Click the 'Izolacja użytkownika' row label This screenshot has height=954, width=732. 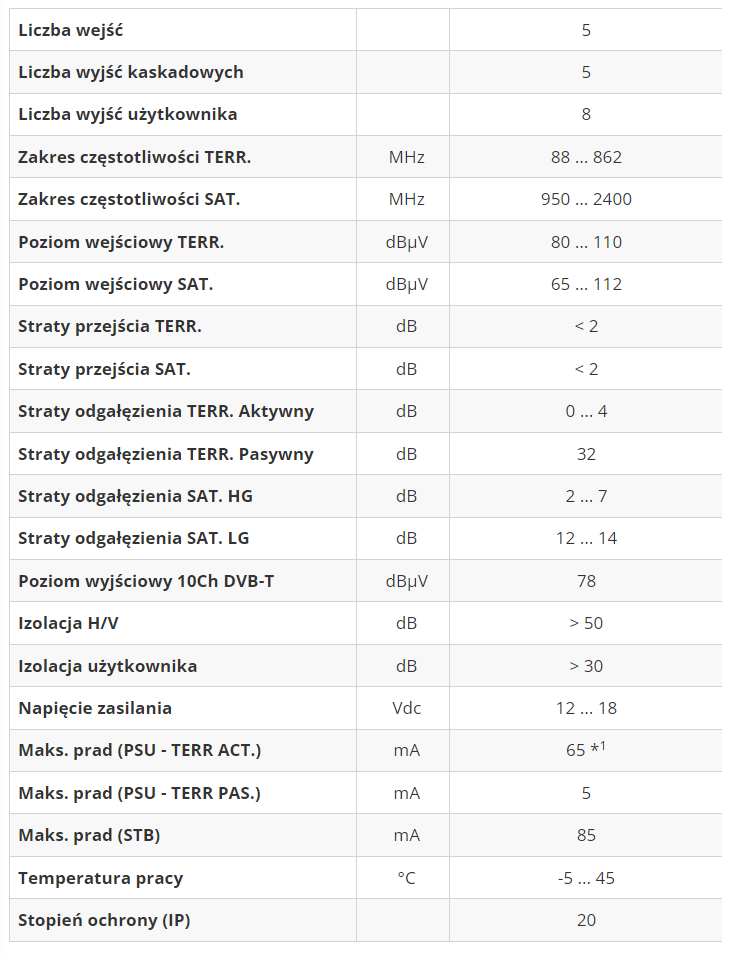click(108, 666)
